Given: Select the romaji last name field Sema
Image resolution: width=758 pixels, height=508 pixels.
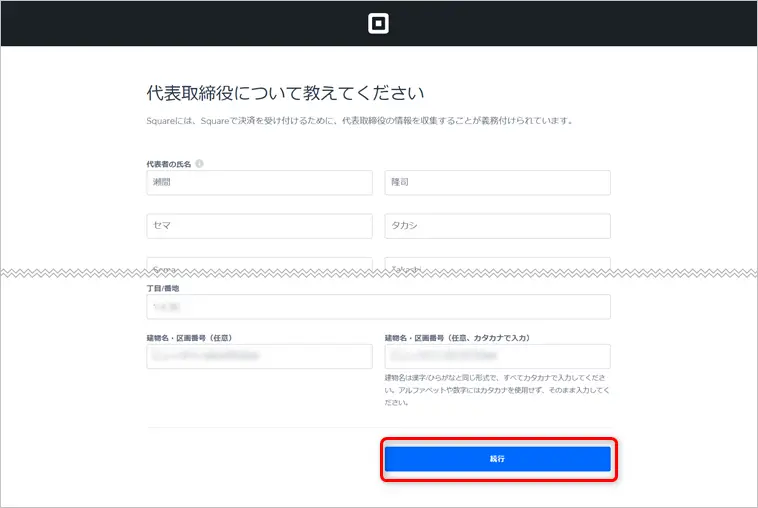Looking at the screenshot, I should (260, 265).
